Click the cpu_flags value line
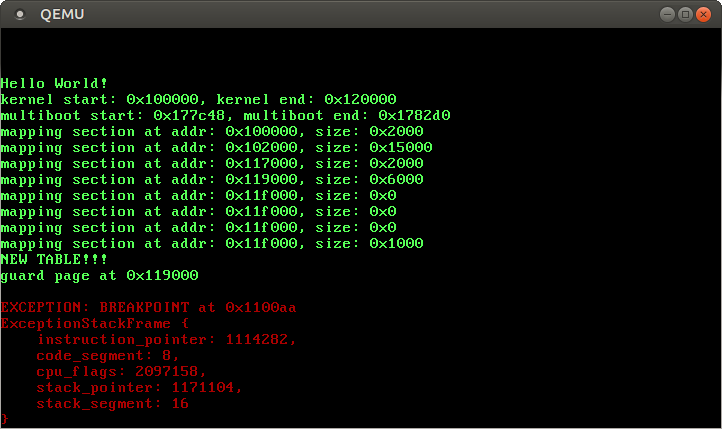Image resolution: width=722 pixels, height=429 pixels. (x=135, y=371)
